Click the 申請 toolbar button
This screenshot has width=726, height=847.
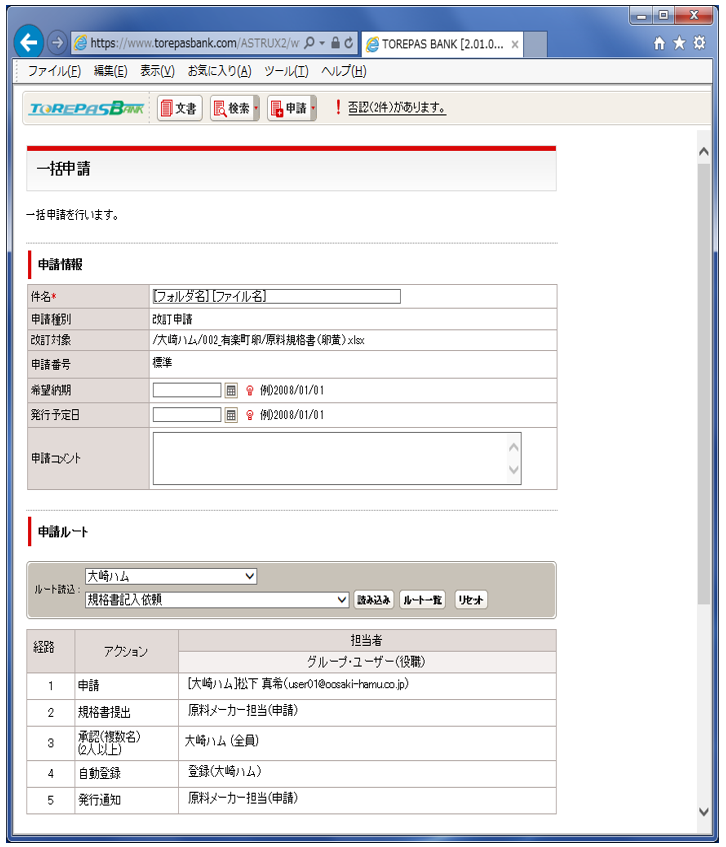coord(292,108)
